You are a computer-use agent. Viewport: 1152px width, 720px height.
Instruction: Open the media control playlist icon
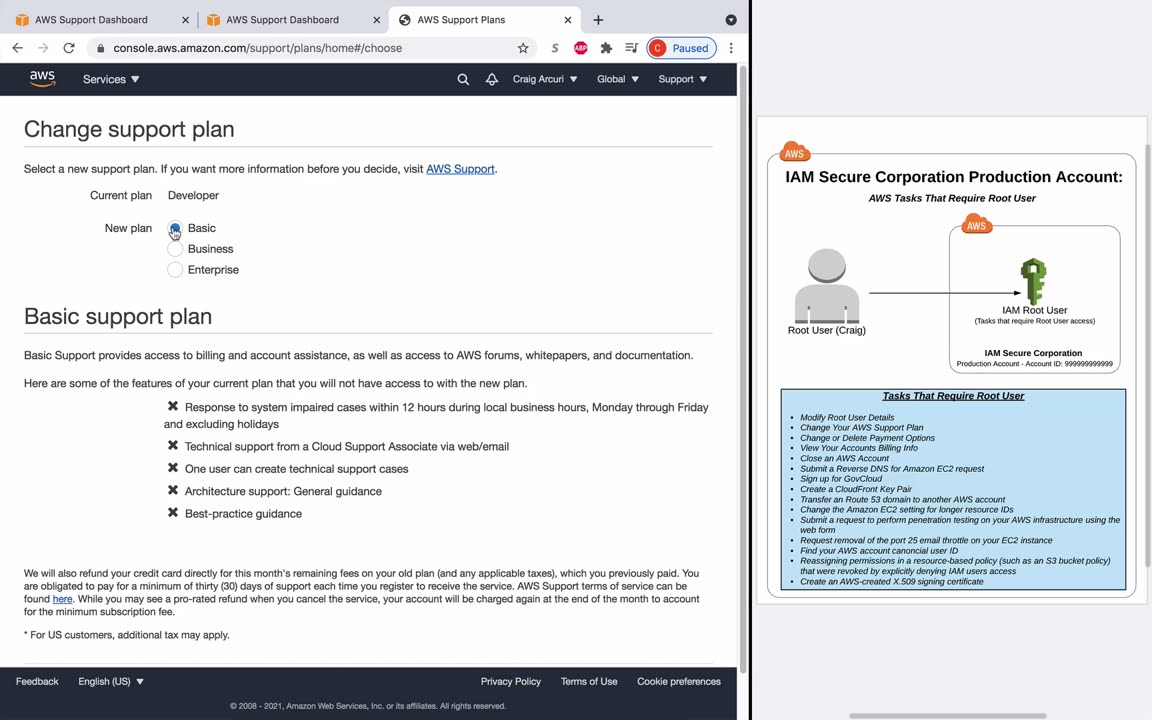(x=631, y=48)
